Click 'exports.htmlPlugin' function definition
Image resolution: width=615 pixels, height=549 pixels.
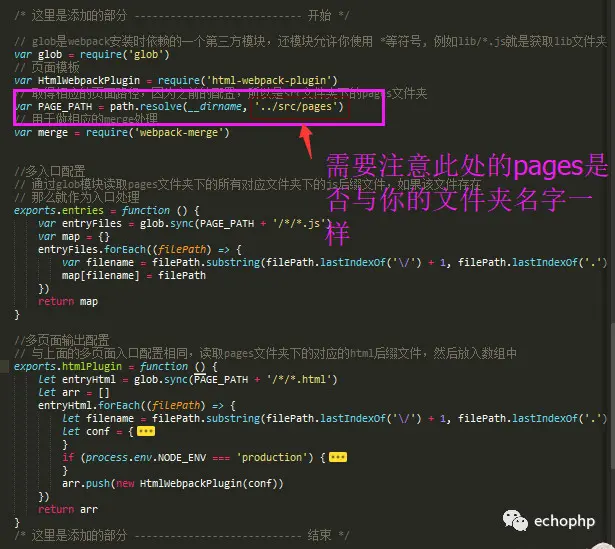point(116,367)
